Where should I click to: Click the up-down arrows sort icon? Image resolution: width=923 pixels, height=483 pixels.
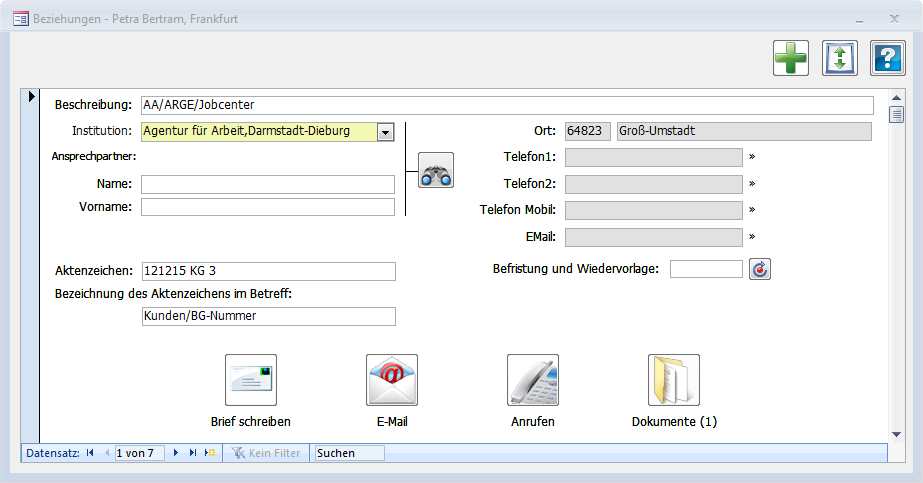(x=839, y=59)
